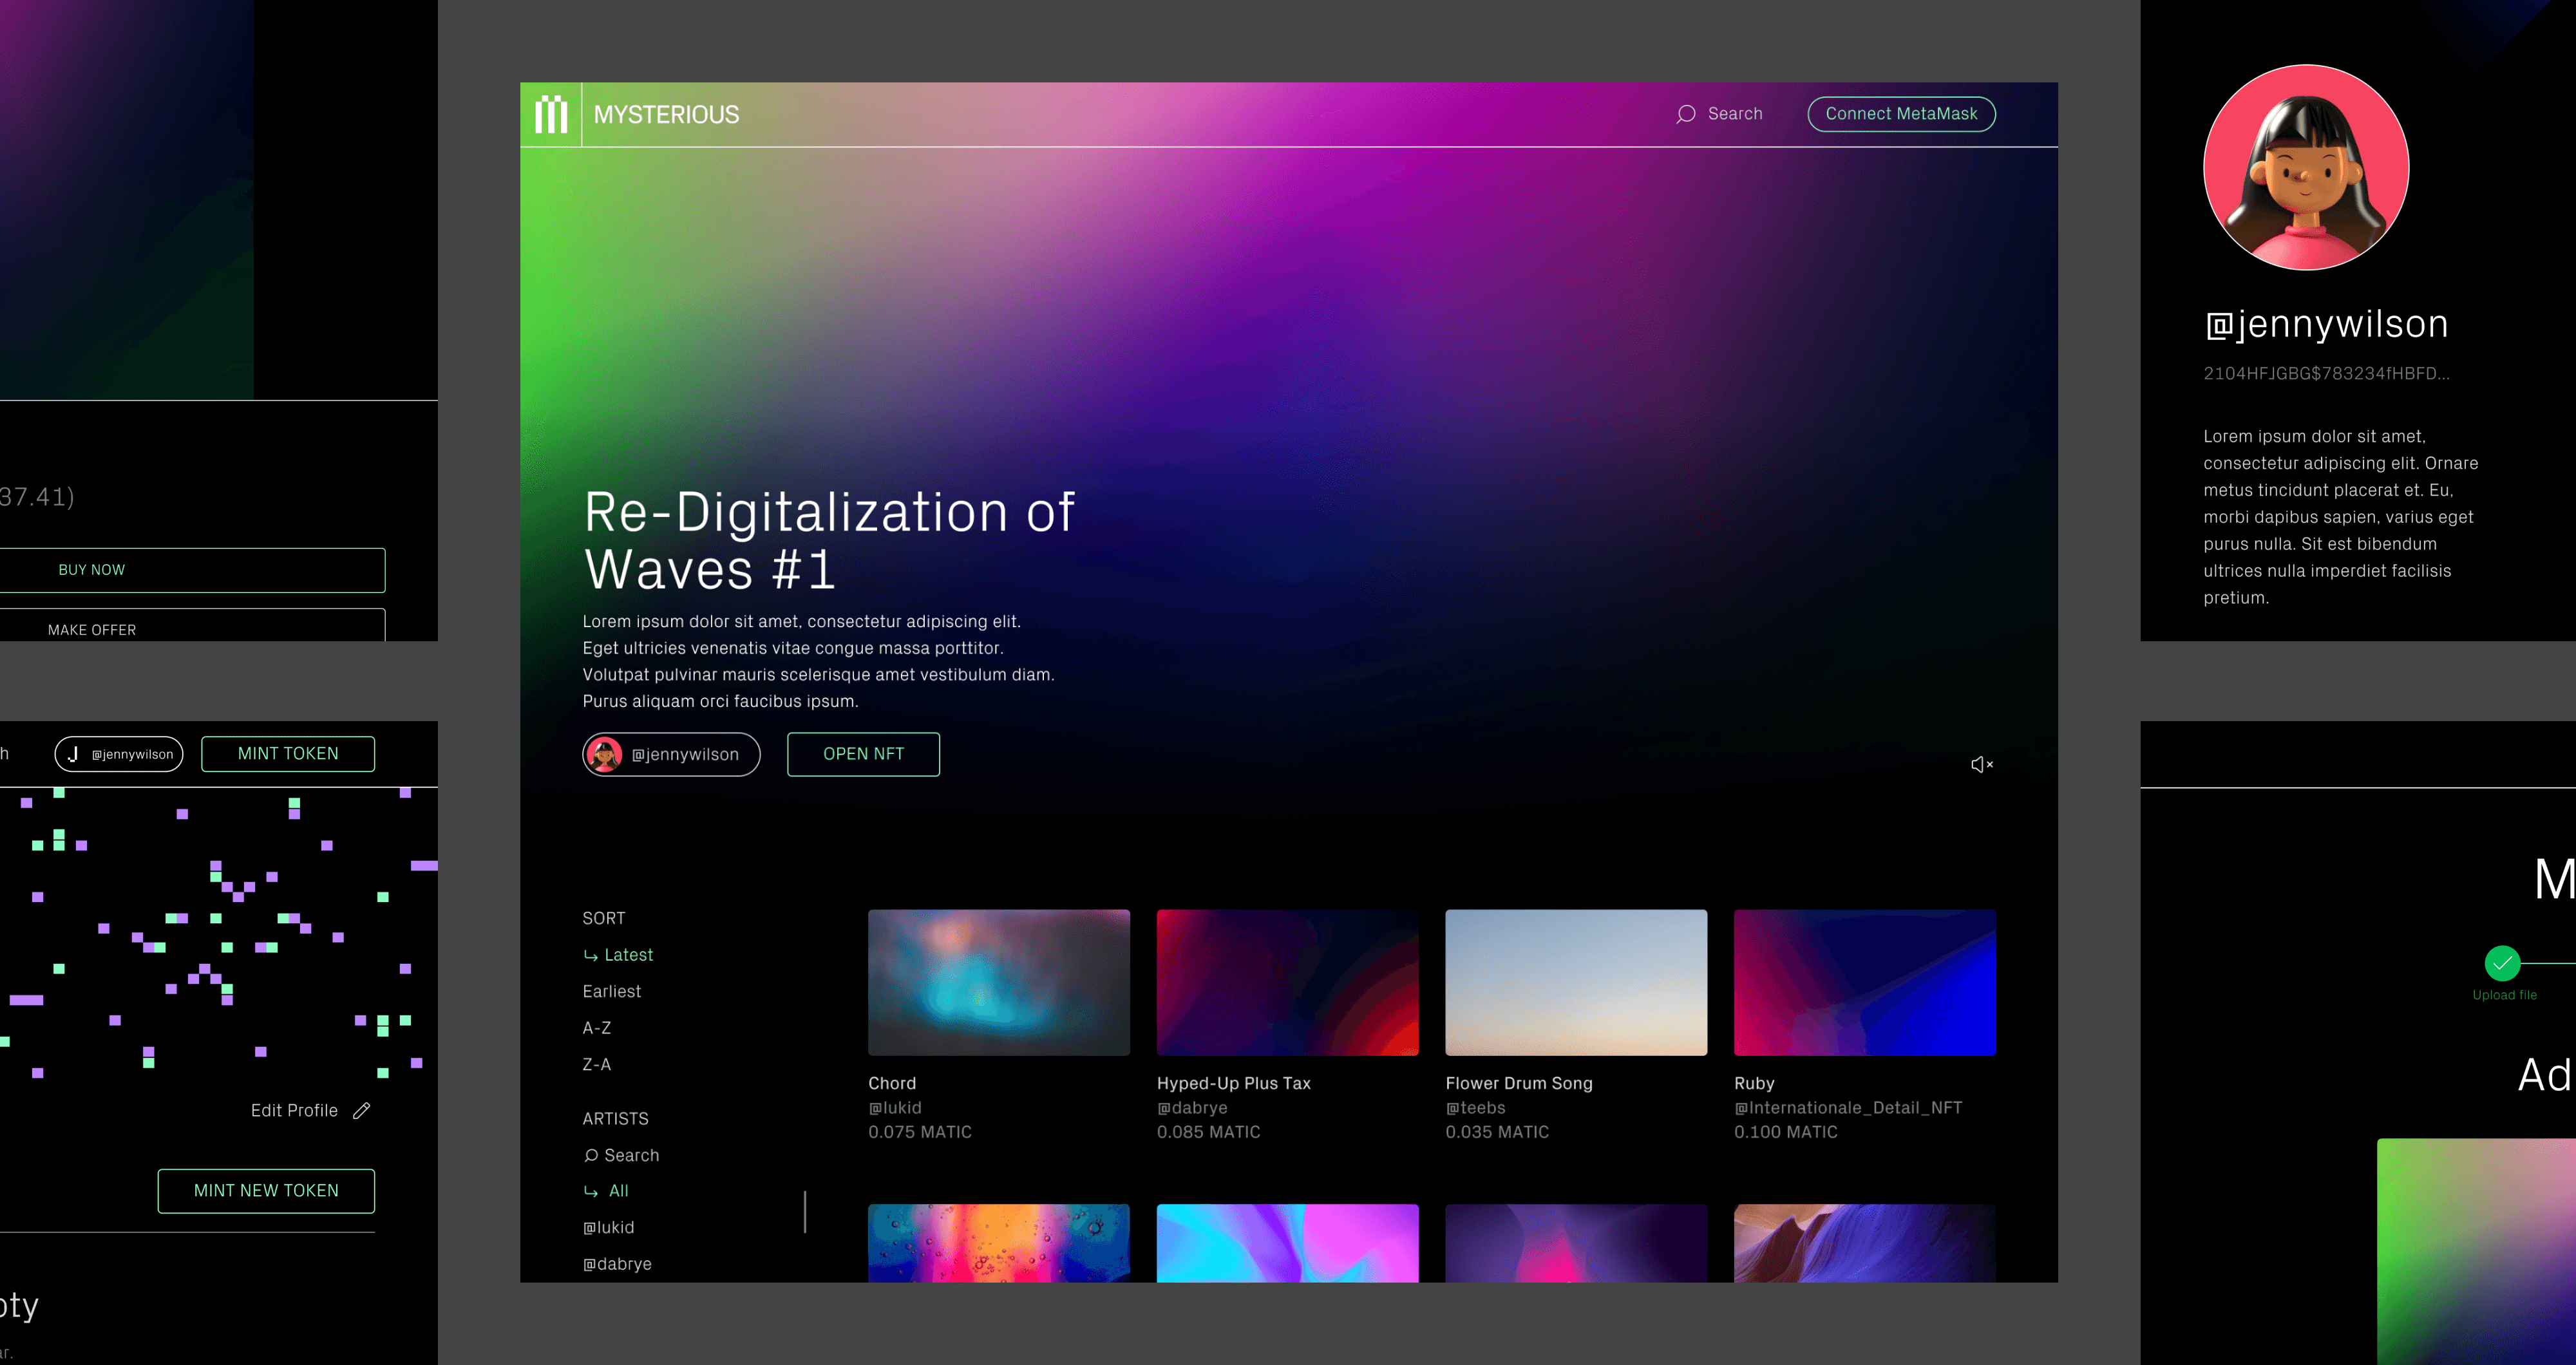Click the J initial user chip
This screenshot has height=1365, width=2576.
pyautogui.click(x=119, y=754)
